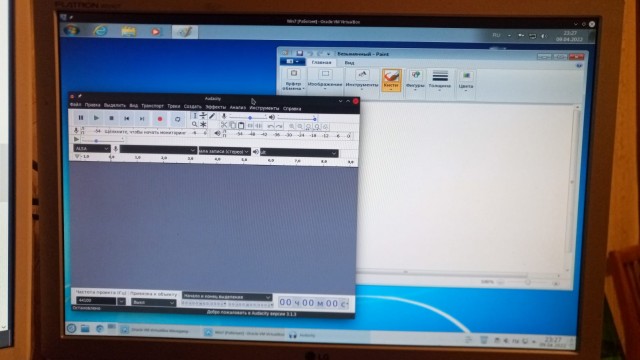The image size is (640, 360).
Task: Skip to start in Audacity transport
Action: (127, 118)
